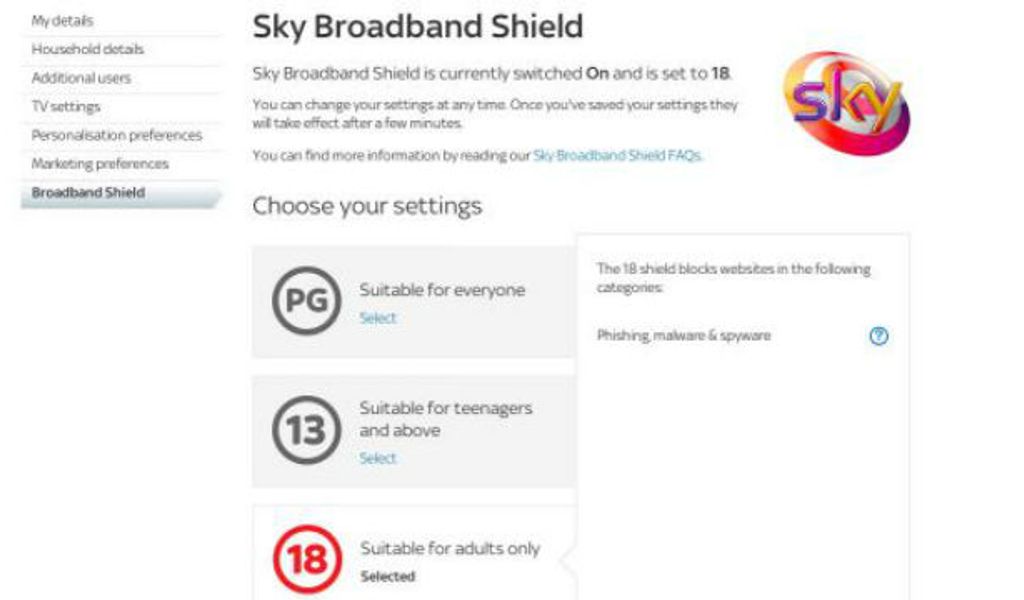1024x600 pixels.
Task: Select Broadband Shield sidebar item
Action: pos(121,194)
